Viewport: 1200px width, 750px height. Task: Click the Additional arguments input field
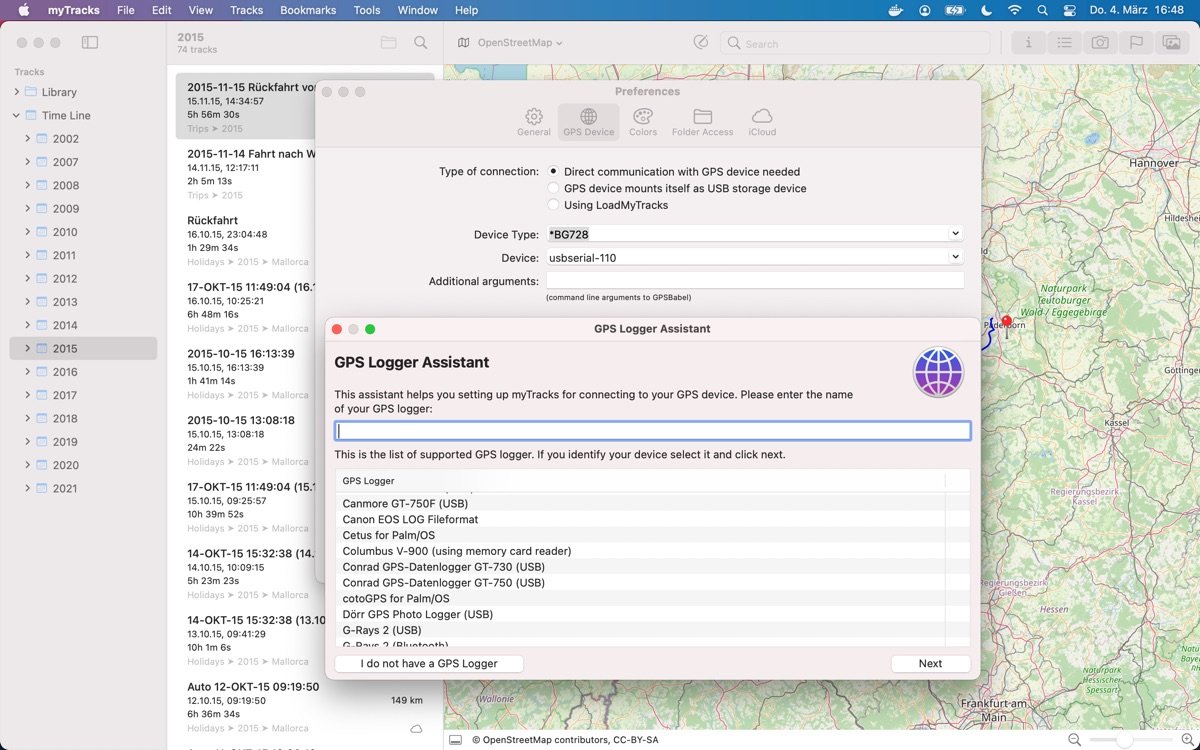pyautogui.click(x=755, y=281)
